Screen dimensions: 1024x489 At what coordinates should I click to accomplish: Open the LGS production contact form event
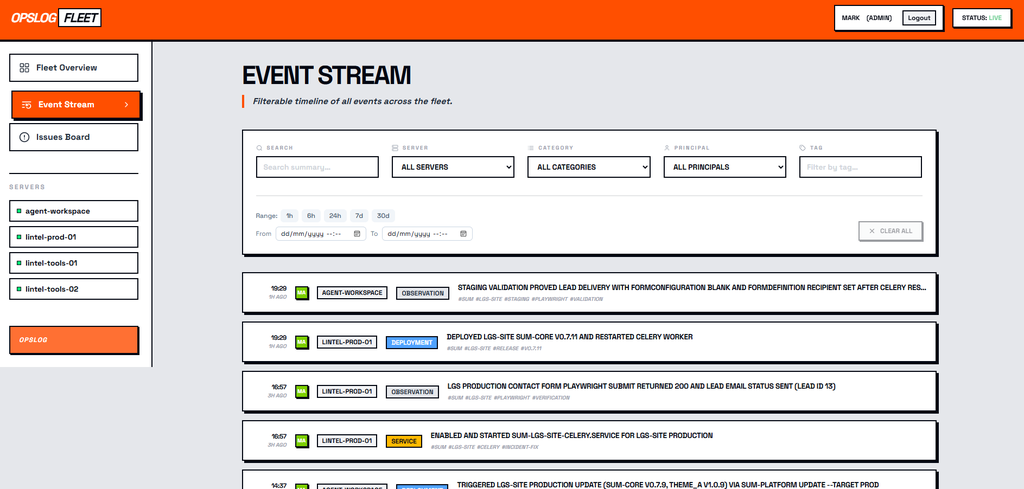[x=590, y=392]
